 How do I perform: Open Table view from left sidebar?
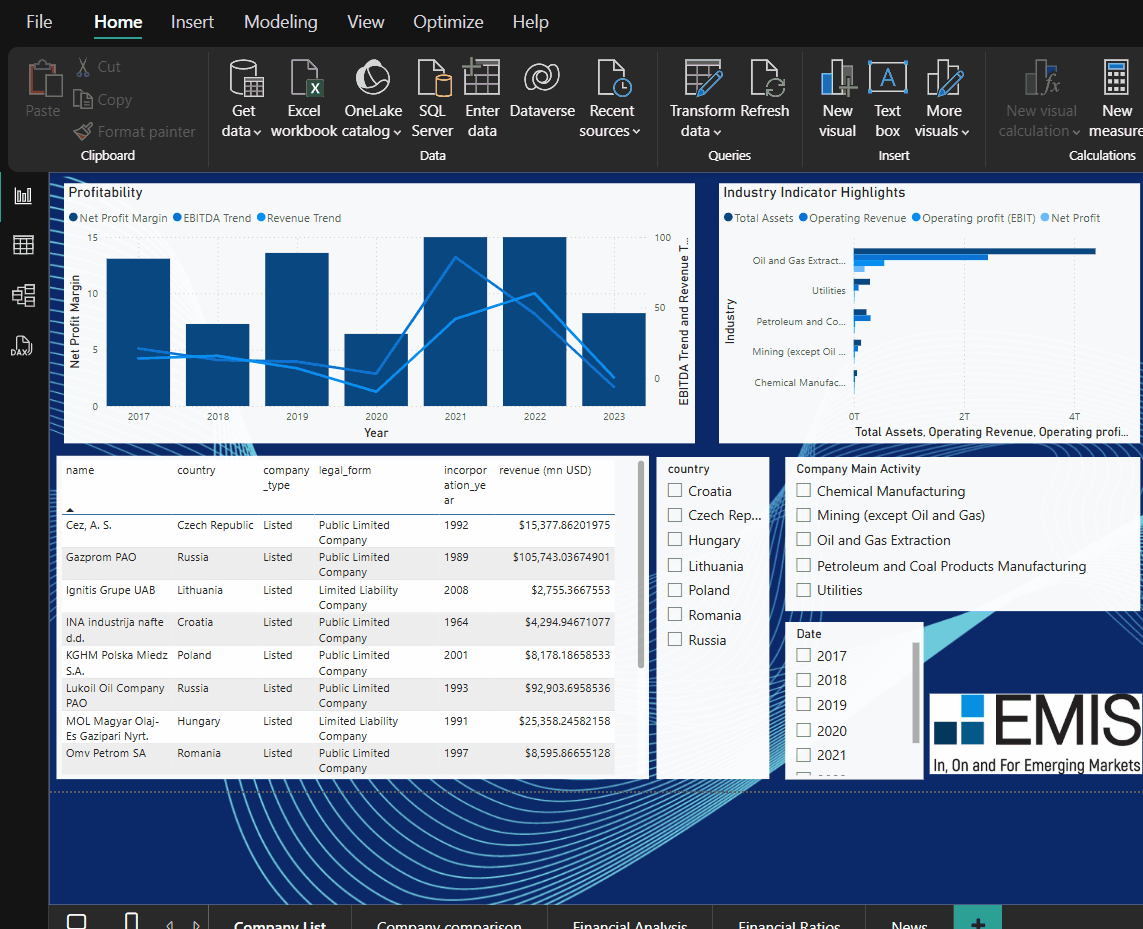point(22,245)
